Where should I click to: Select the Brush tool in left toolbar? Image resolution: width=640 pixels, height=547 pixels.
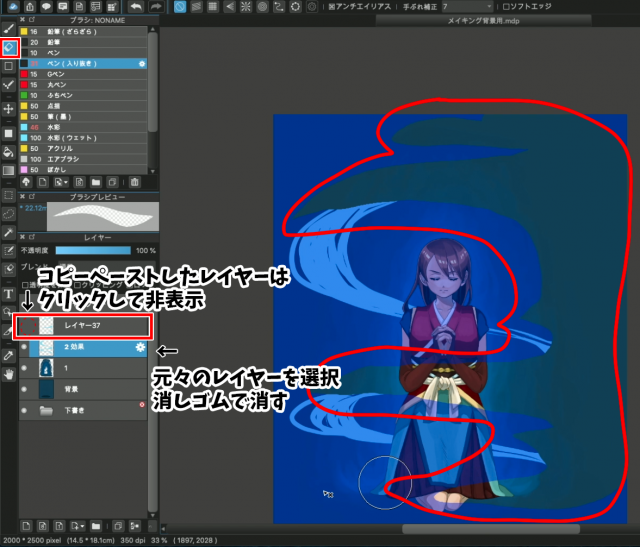[9, 29]
